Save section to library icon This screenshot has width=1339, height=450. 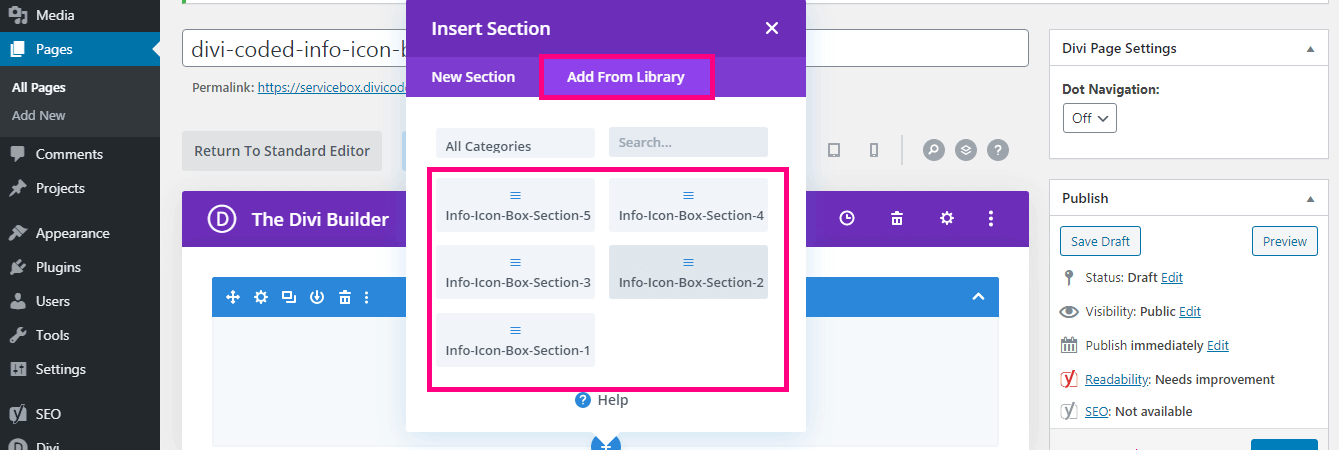[317, 297]
